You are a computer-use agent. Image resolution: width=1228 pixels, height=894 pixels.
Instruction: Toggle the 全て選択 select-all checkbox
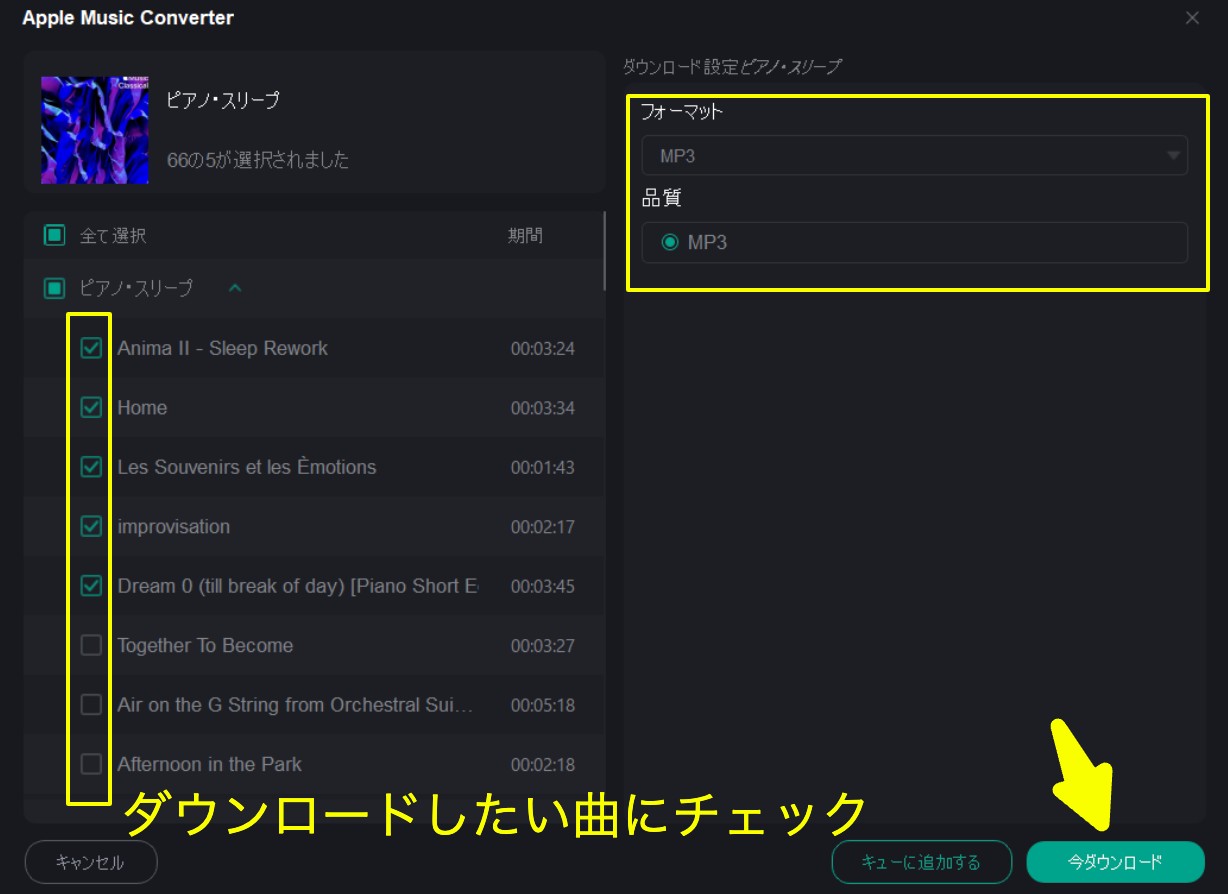[x=55, y=236]
